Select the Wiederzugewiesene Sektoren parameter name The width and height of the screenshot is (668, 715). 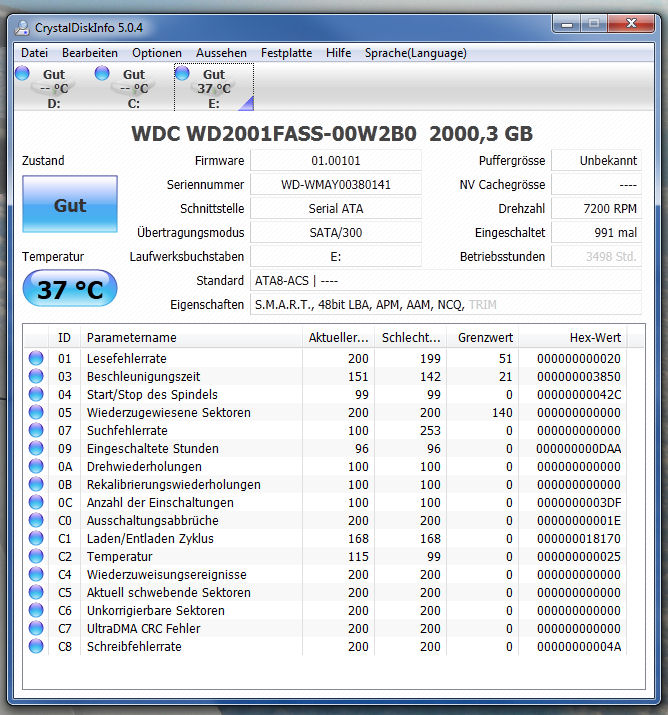tap(169, 413)
